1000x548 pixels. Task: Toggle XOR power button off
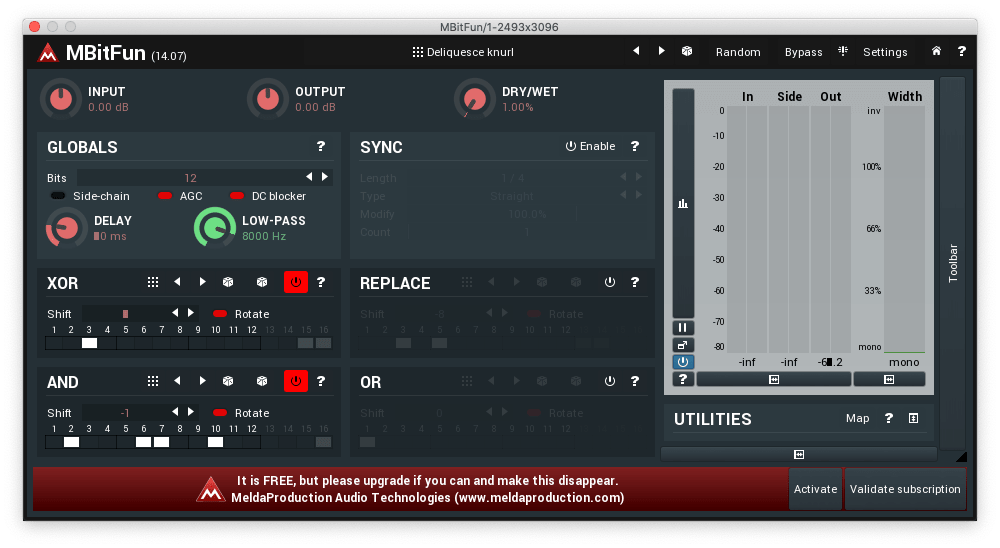(x=296, y=282)
